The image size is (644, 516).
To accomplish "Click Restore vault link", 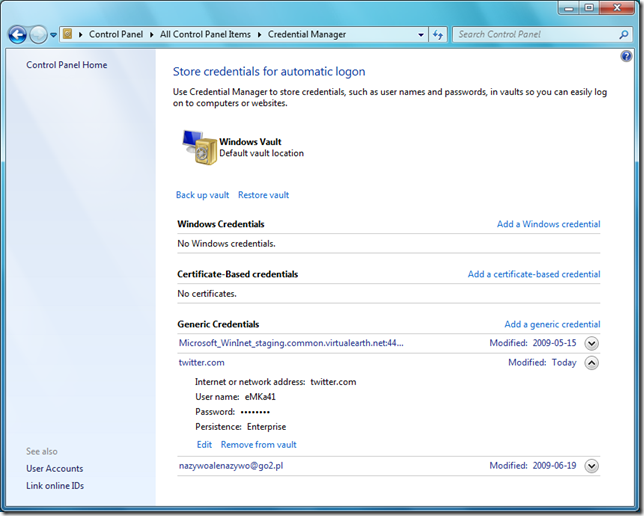I will (263, 195).
